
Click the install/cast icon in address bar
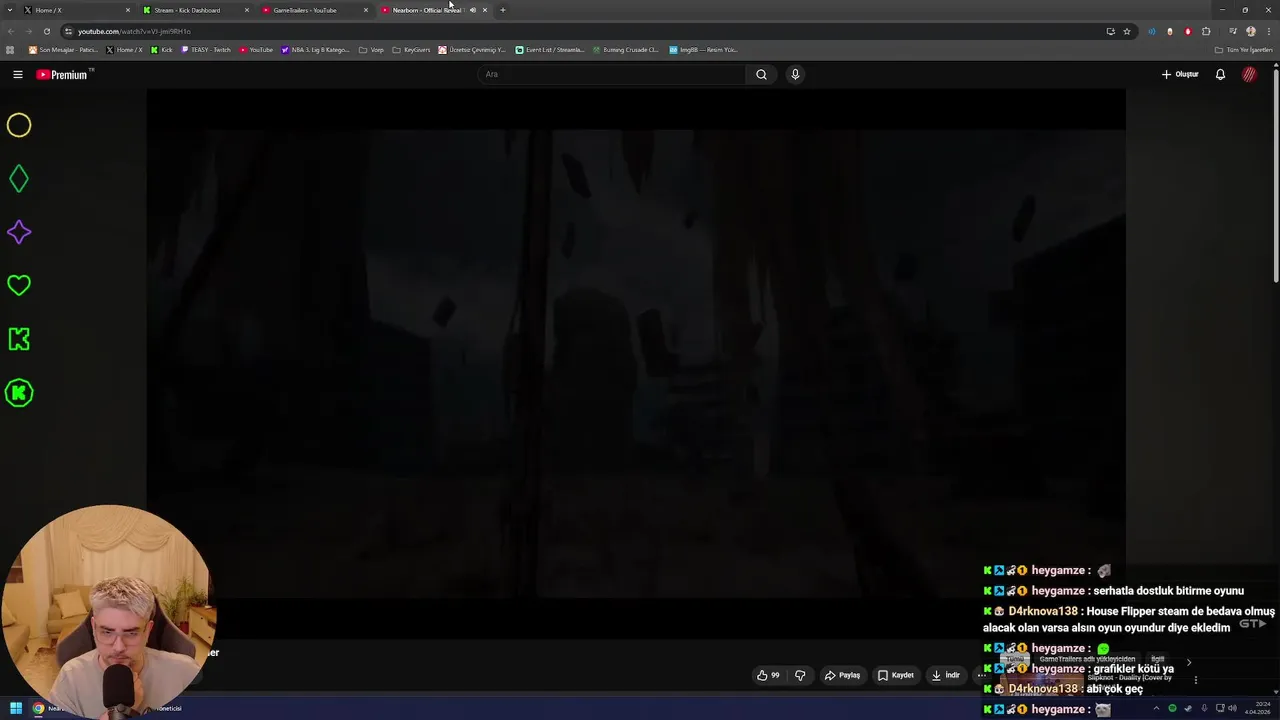1110,31
